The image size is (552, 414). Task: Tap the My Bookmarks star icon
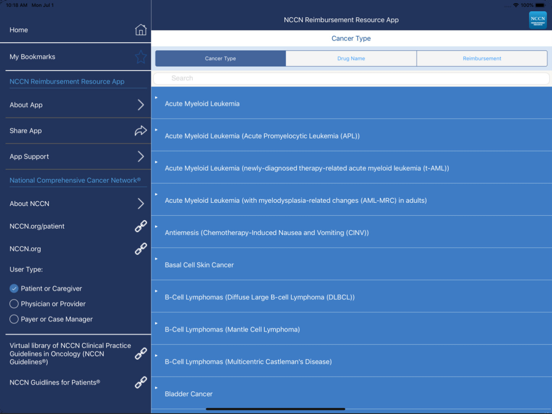[141, 57]
